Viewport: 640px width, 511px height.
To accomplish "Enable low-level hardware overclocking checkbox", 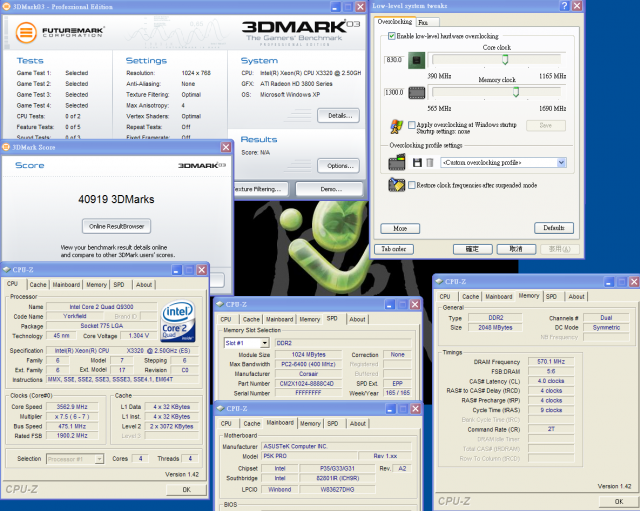I will [x=391, y=36].
